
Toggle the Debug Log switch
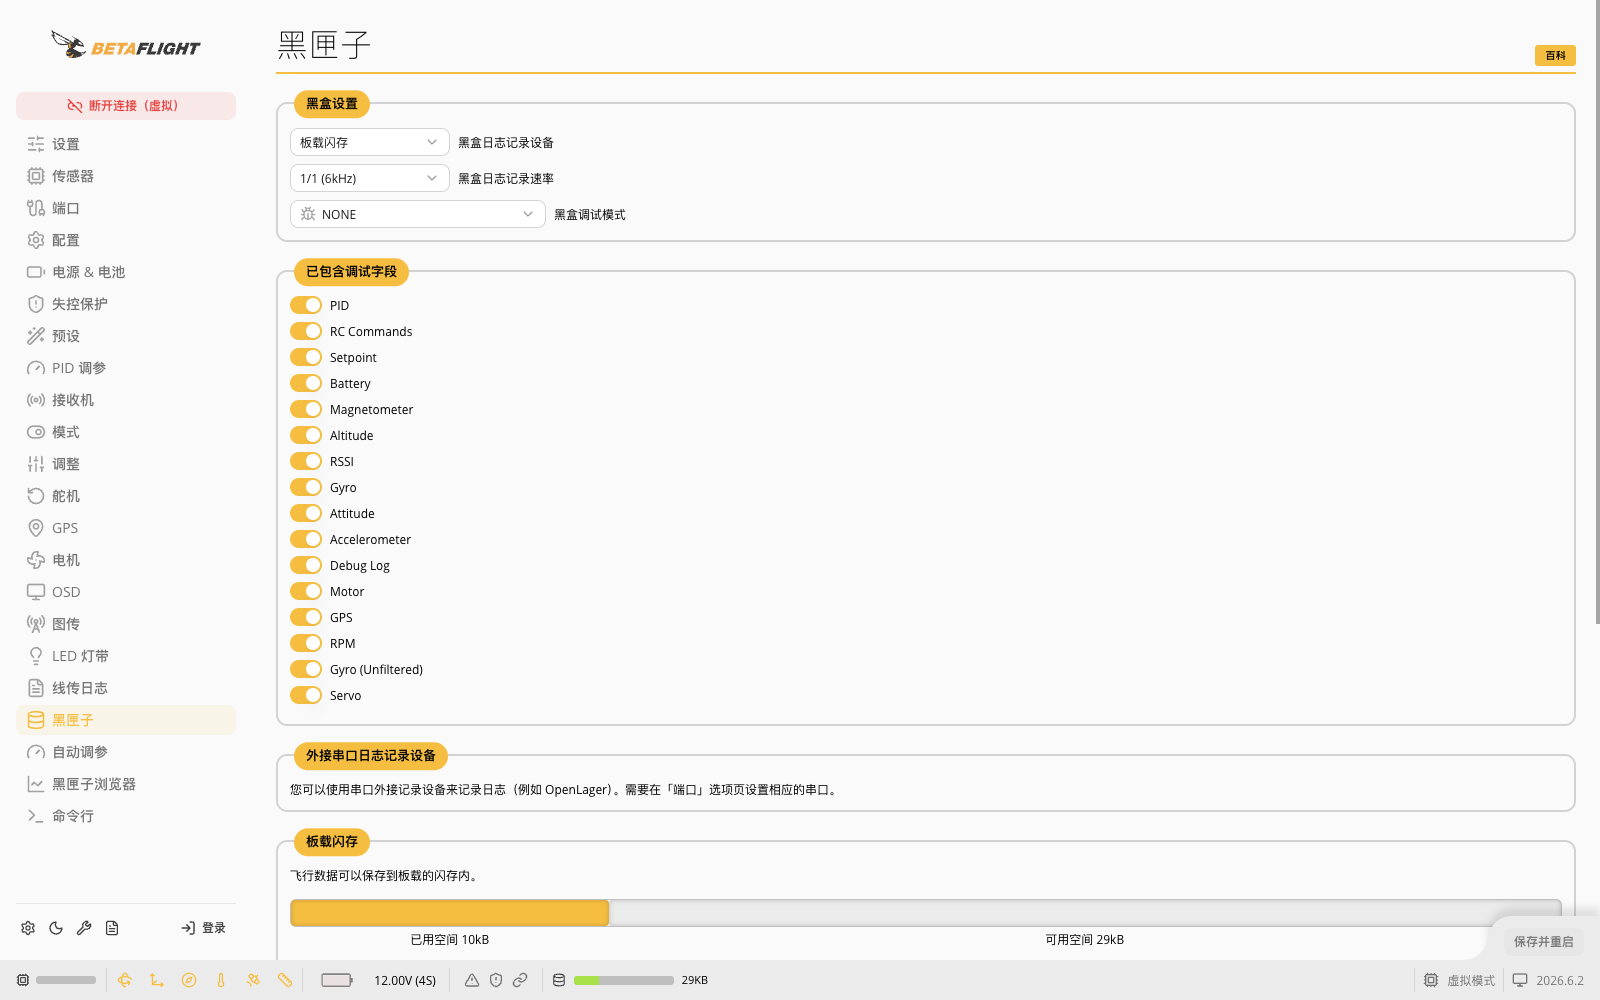[306, 565]
